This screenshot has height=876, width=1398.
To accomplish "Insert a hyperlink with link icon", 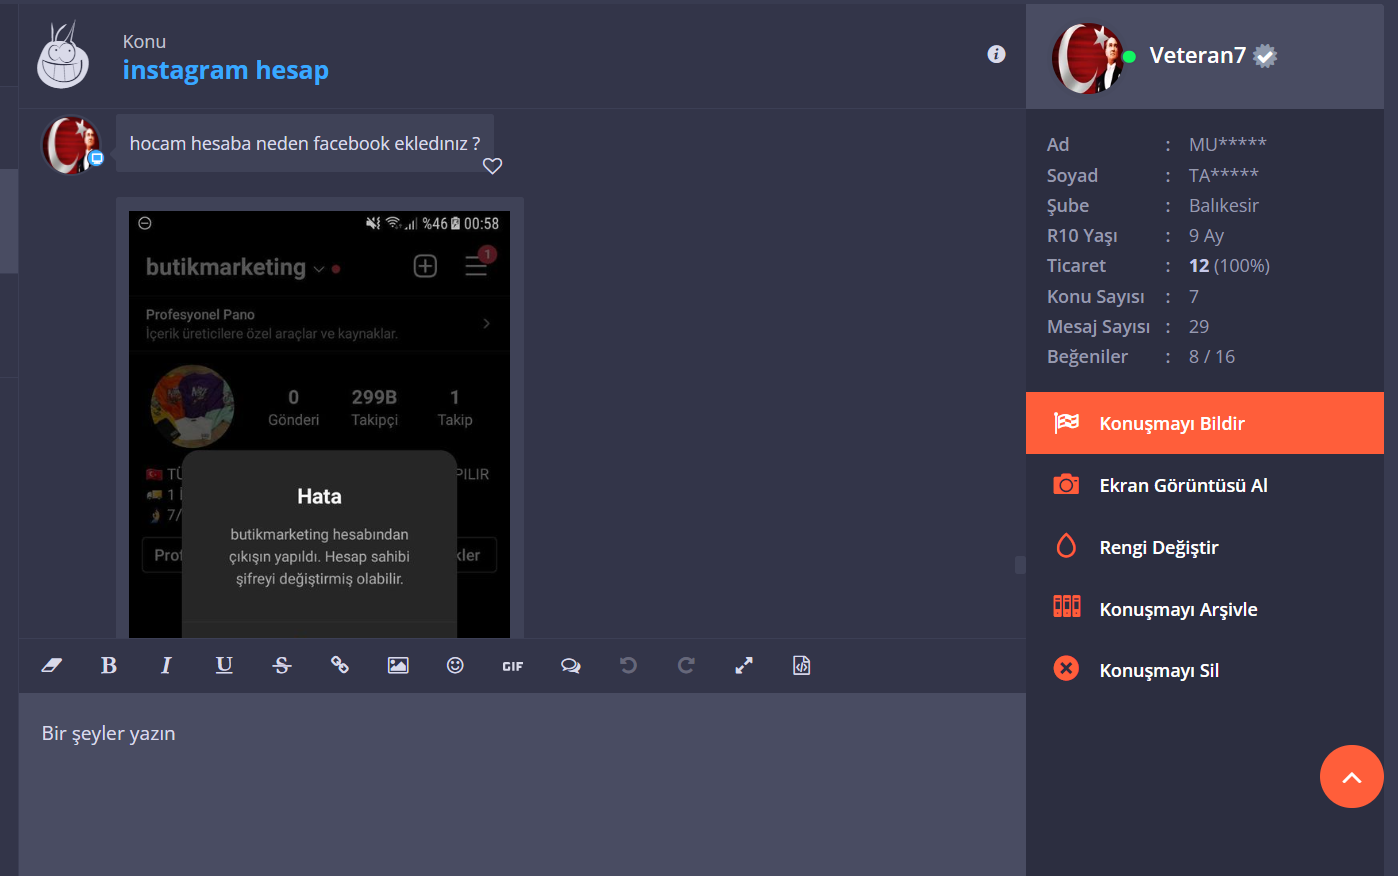I will (x=340, y=666).
